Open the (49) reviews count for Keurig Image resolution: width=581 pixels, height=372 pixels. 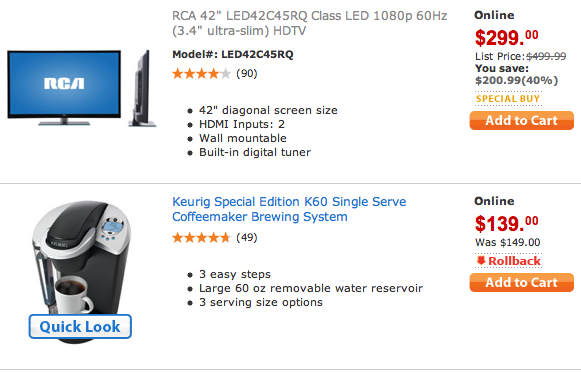(247, 237)
